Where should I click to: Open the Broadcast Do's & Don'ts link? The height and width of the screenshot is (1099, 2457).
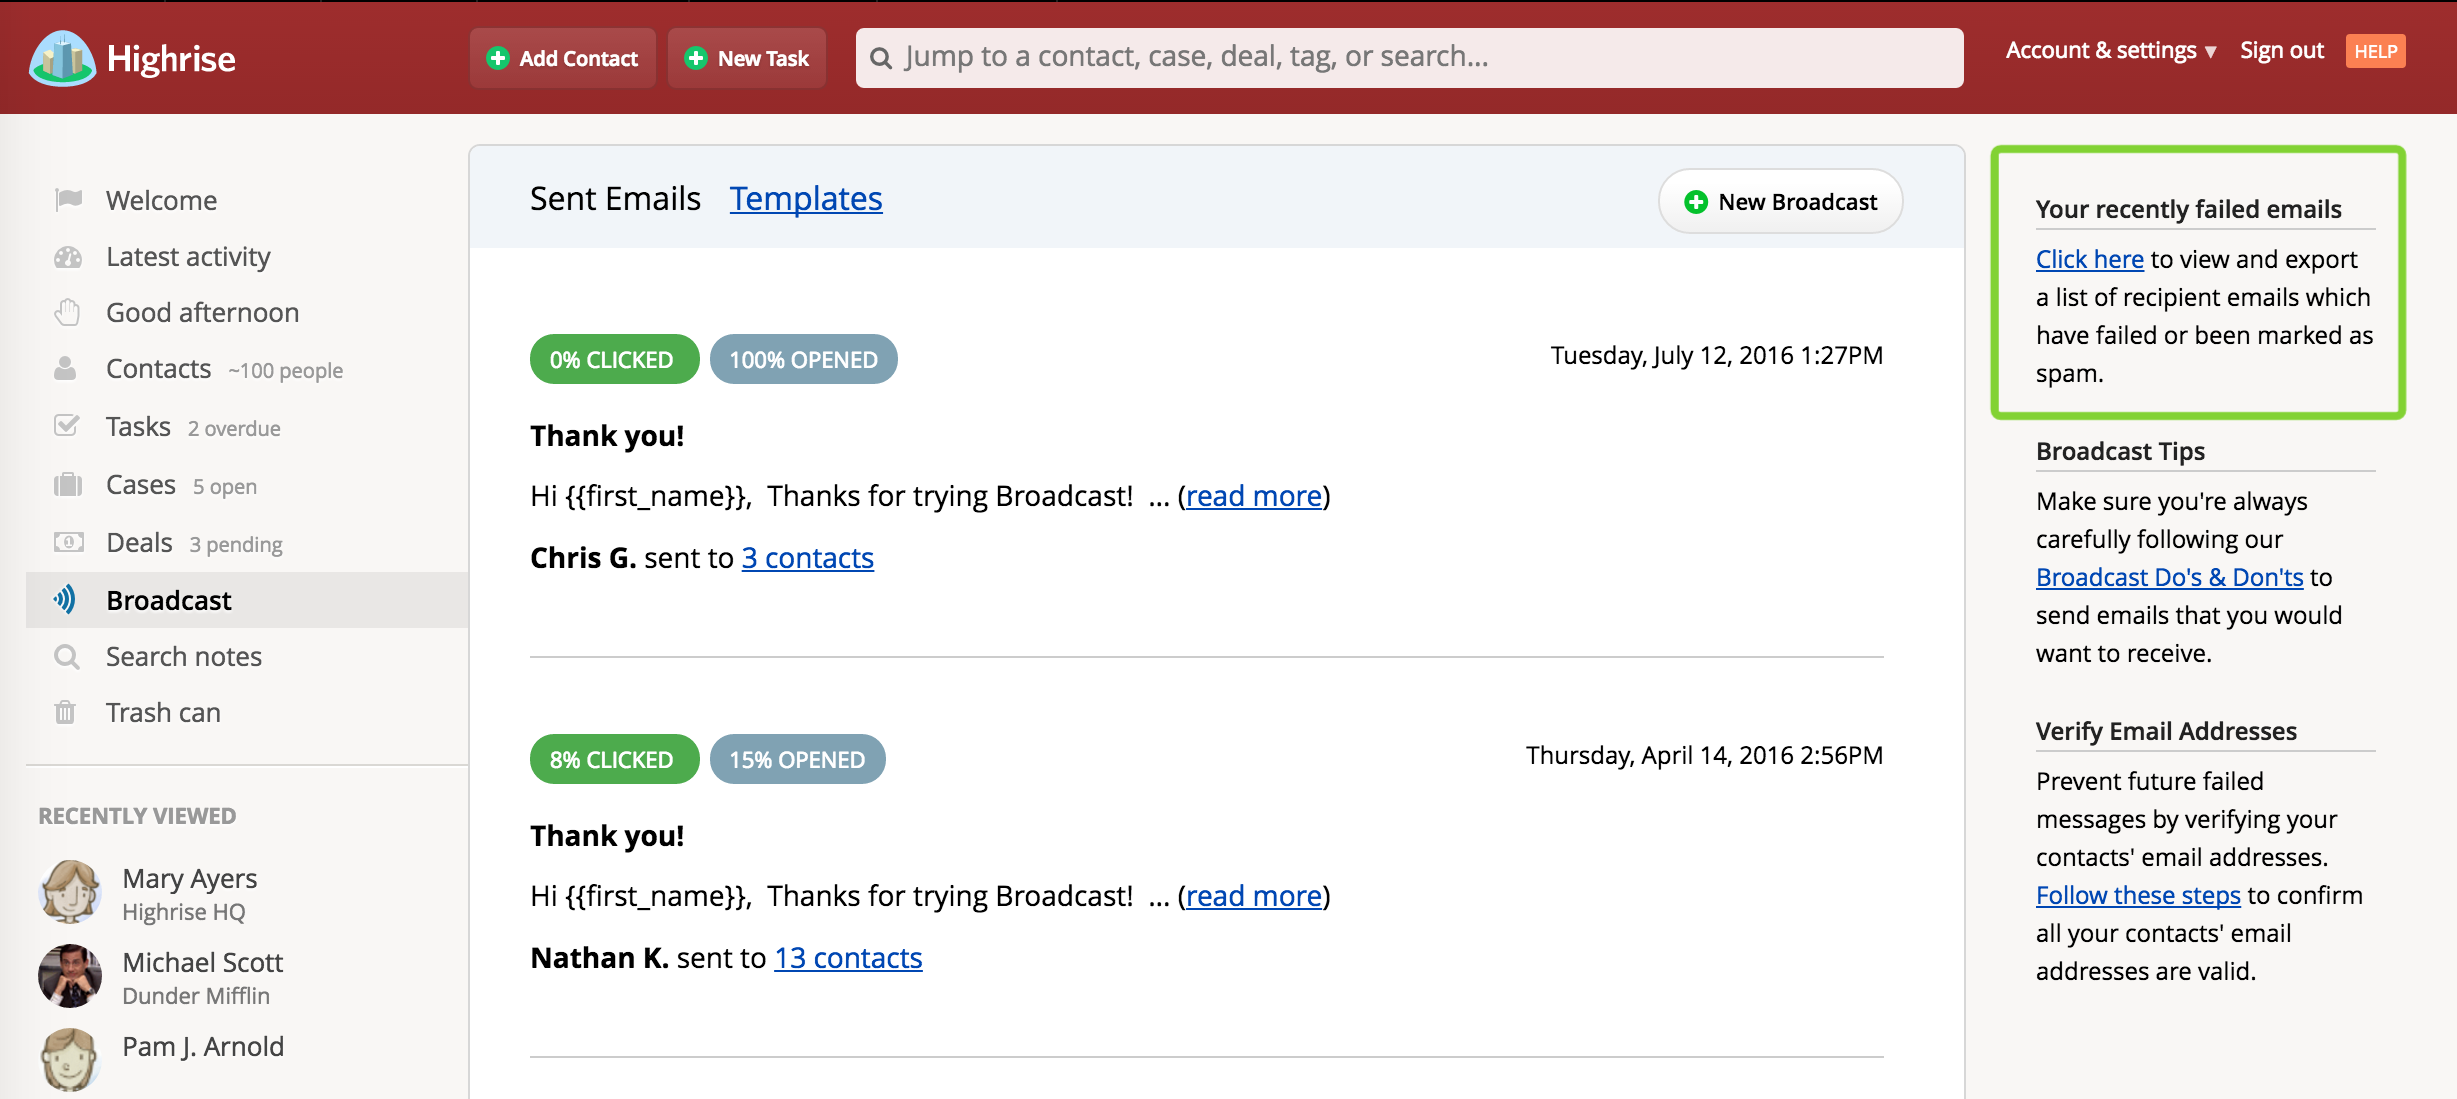coord(2169,577)
